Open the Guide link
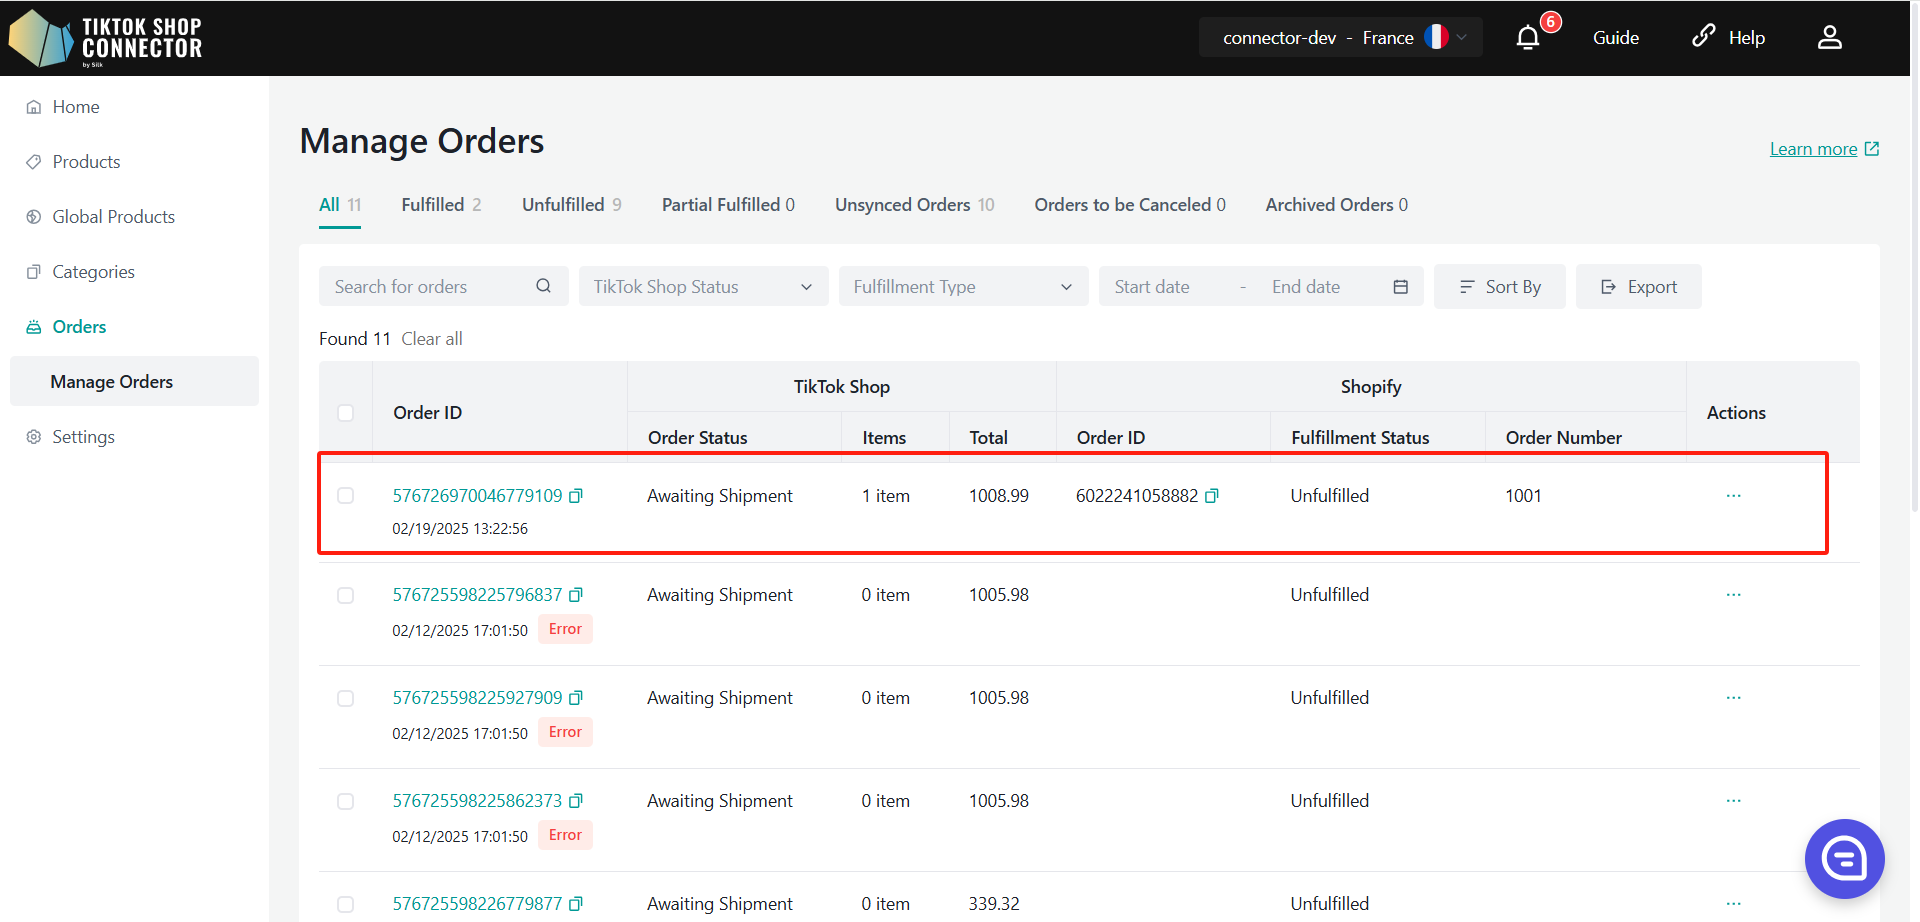This screenshot has height=922, width=1920. click(1616, 38)
